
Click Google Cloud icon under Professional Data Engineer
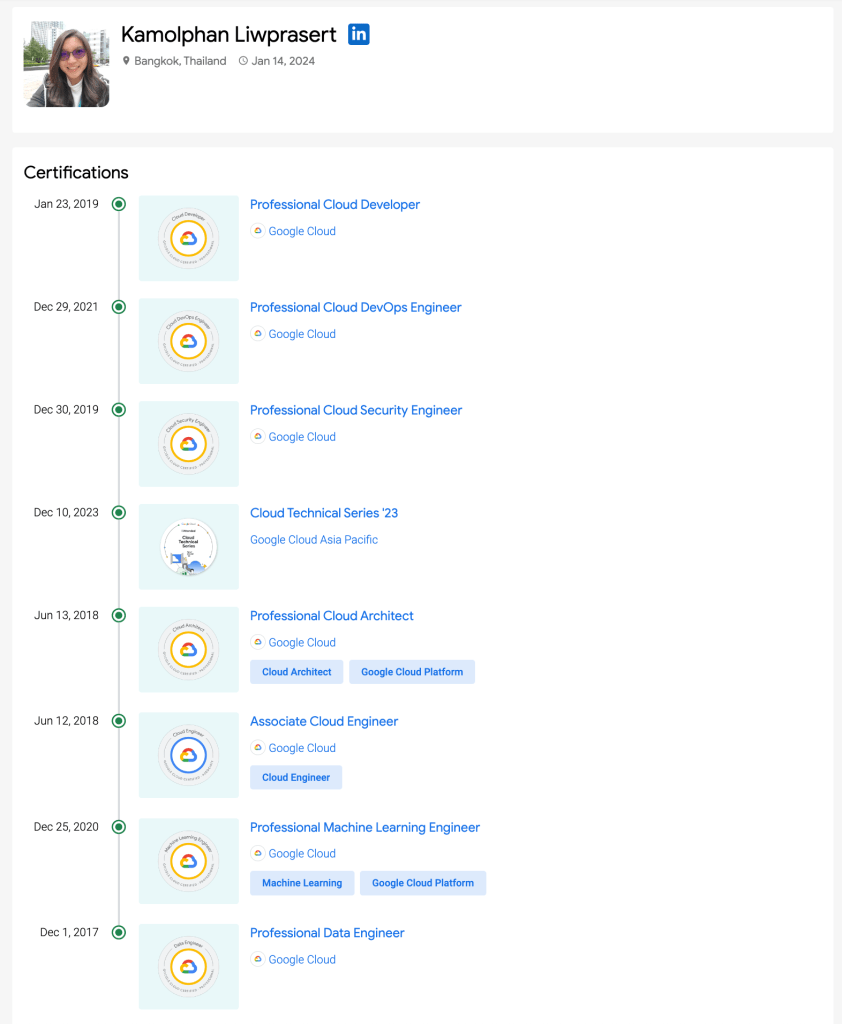coord(257,960)
